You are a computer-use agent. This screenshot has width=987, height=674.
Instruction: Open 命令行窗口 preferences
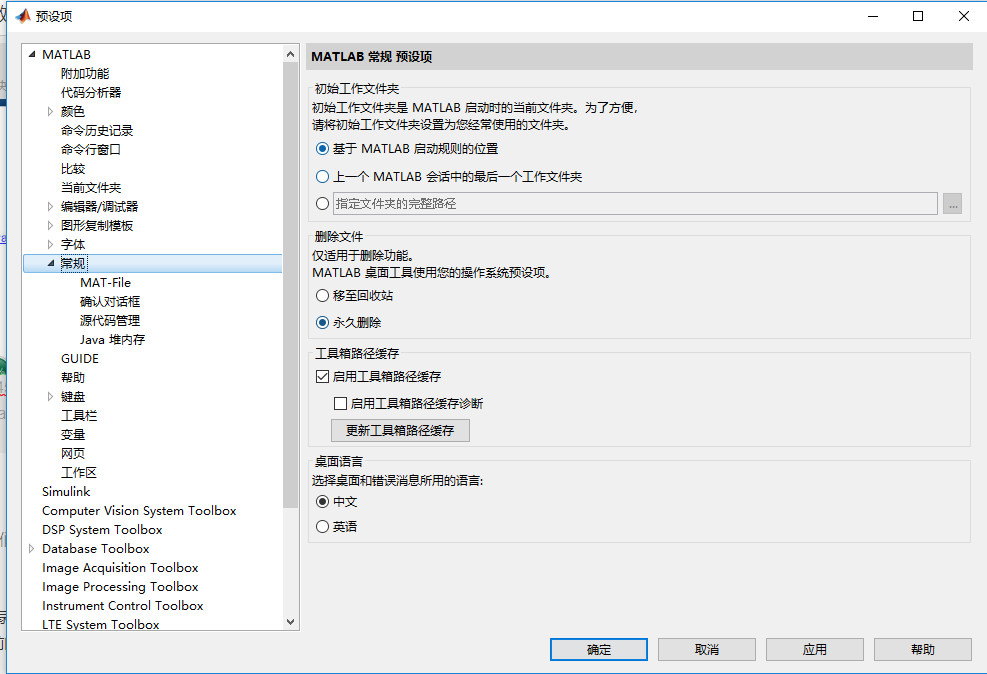pyautogui.click(x=91, y=149)
